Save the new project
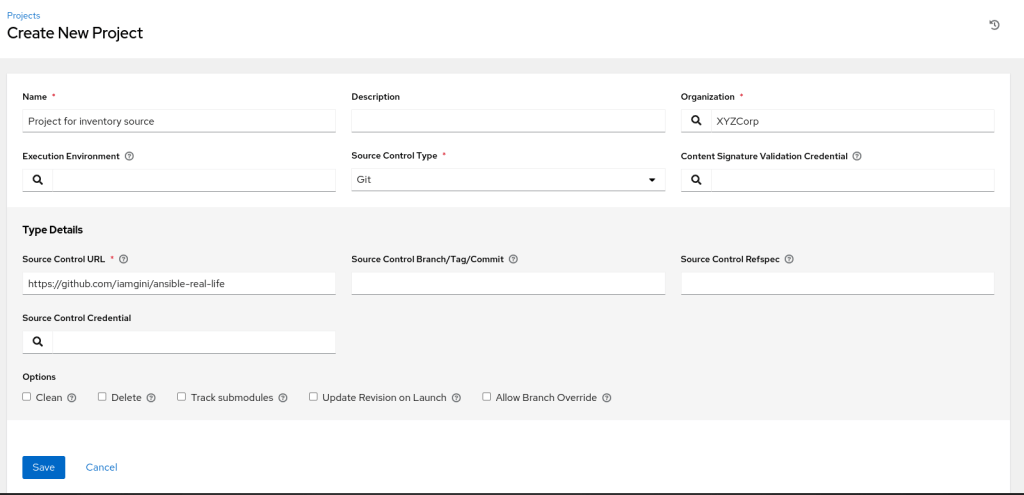This screenshot has height=495, width=1024. (44, 468)
